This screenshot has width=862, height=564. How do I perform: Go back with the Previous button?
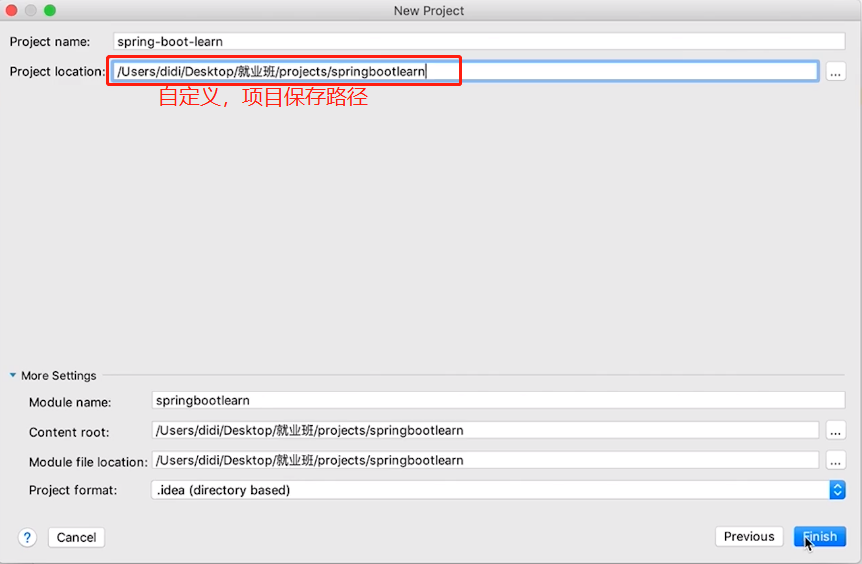(749, 537)
